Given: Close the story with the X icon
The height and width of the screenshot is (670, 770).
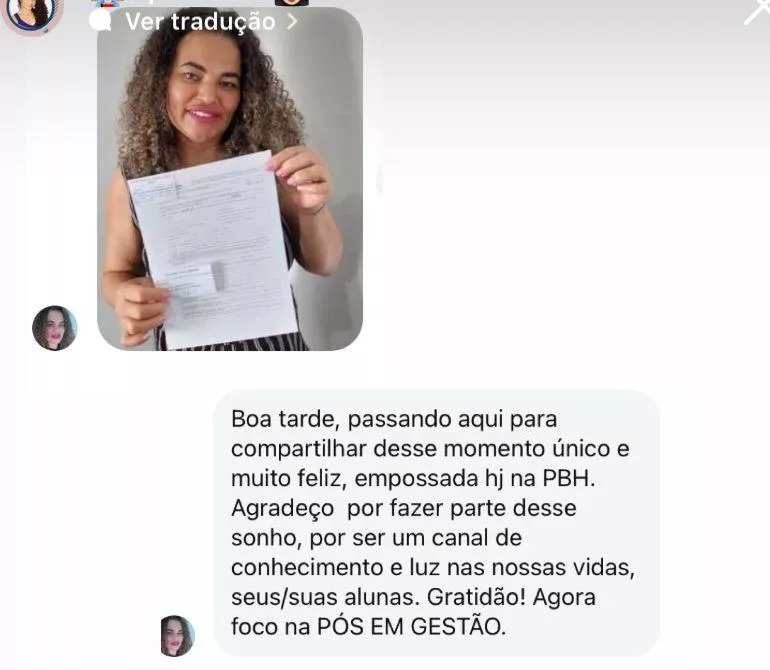Looking at the screenshot, I should tap(757, 12).
